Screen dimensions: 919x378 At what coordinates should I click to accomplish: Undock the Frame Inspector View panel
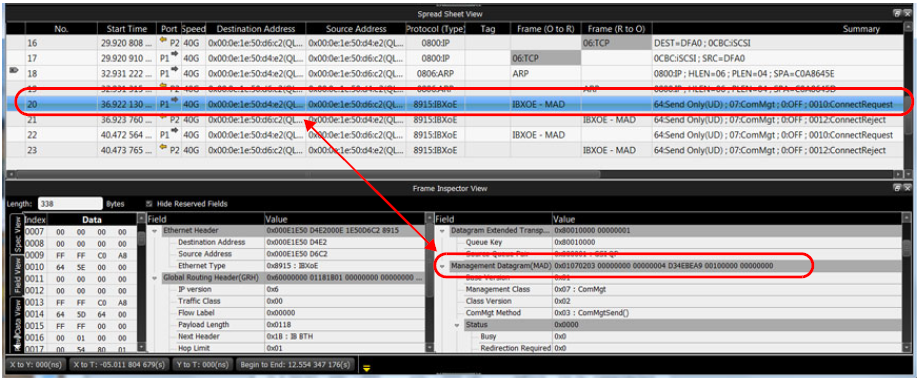click(897, 189)
